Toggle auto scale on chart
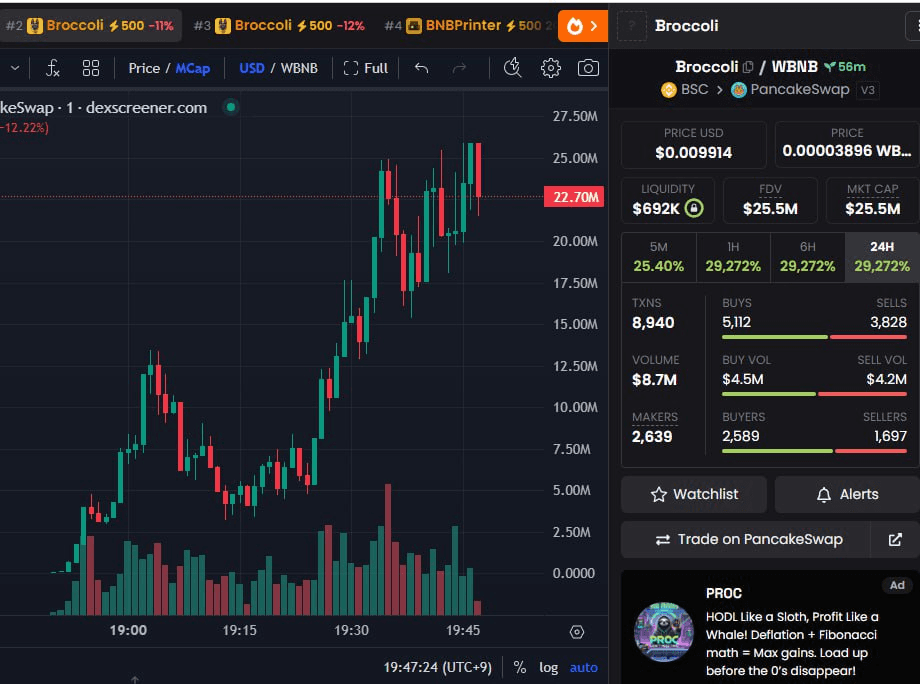Viewport: 920px width, 684px height. click(584, 667)
